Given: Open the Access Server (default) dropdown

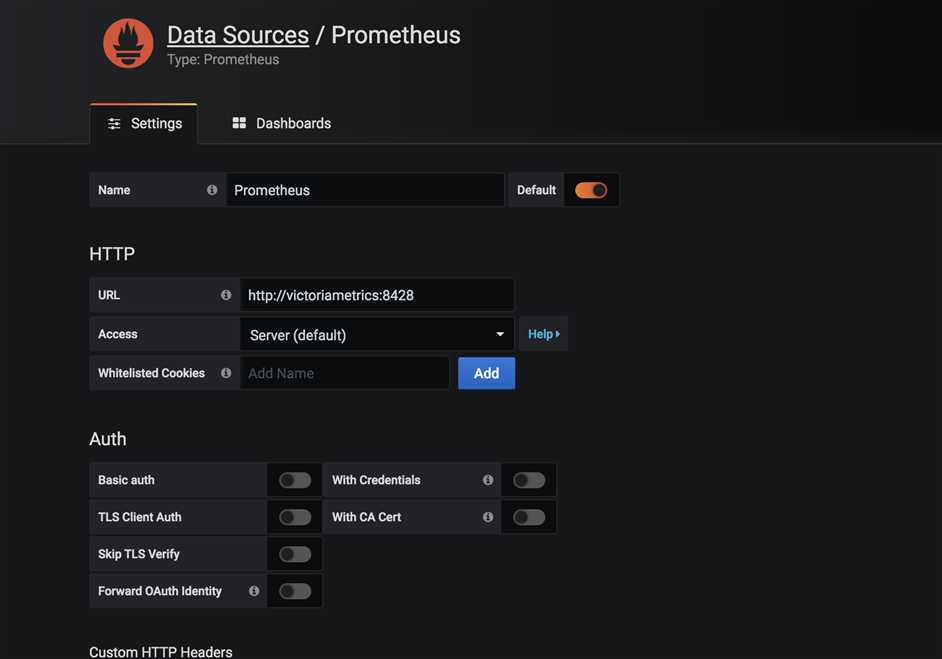Looking at the screenshot, I should (377, 334).
